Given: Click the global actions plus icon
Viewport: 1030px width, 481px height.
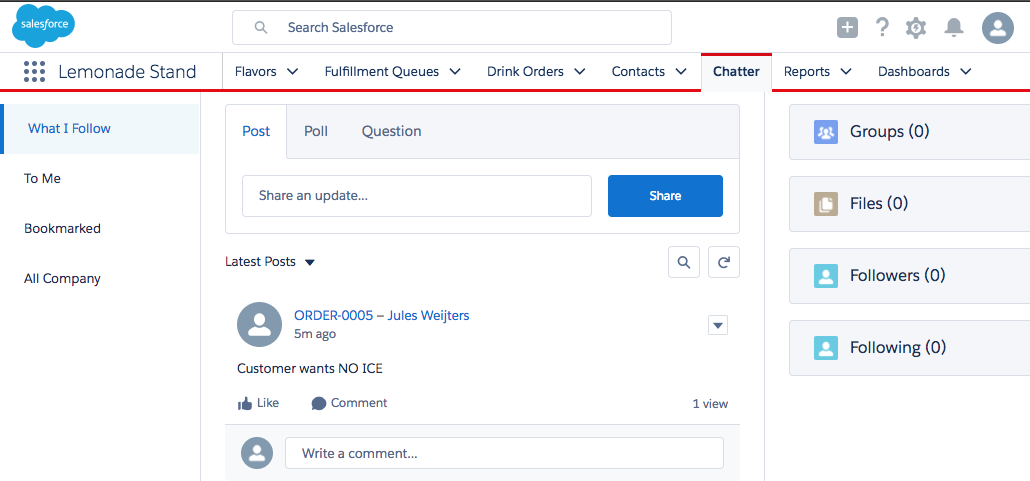Looking at the screenshot, I should 847,28.
